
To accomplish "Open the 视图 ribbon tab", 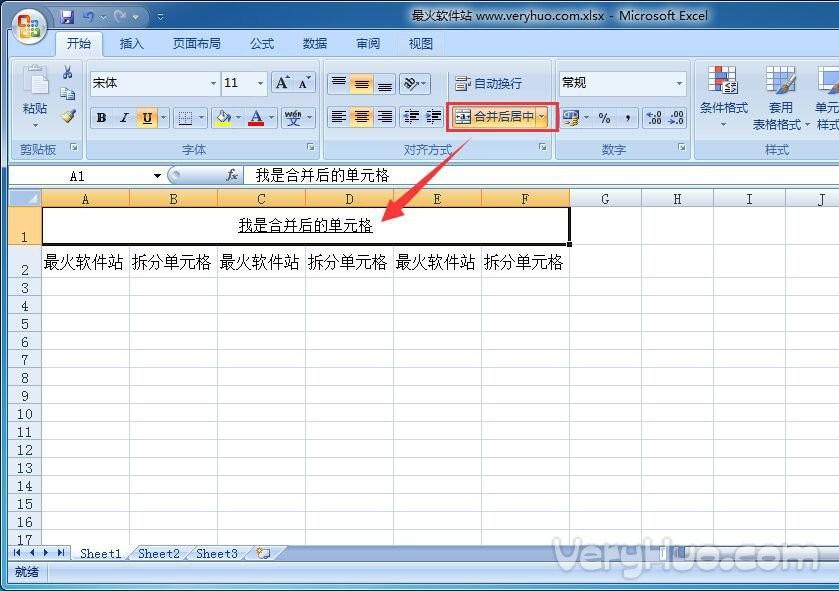I will [421, 44].
